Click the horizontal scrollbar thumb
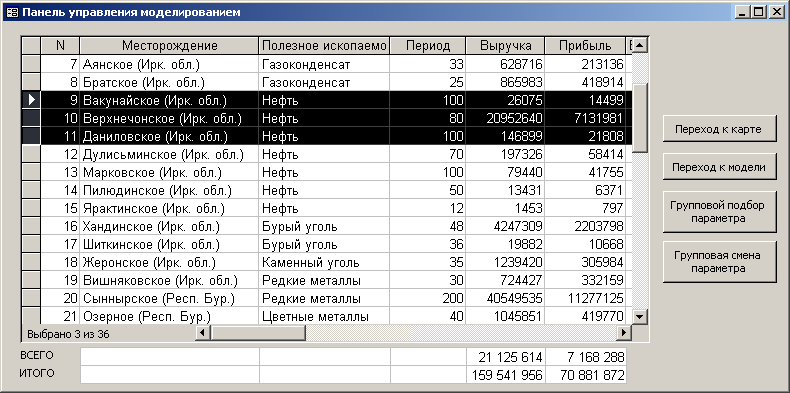Image resolution: width=790 pixels, height=393 pixels. [x=258, y=333]
